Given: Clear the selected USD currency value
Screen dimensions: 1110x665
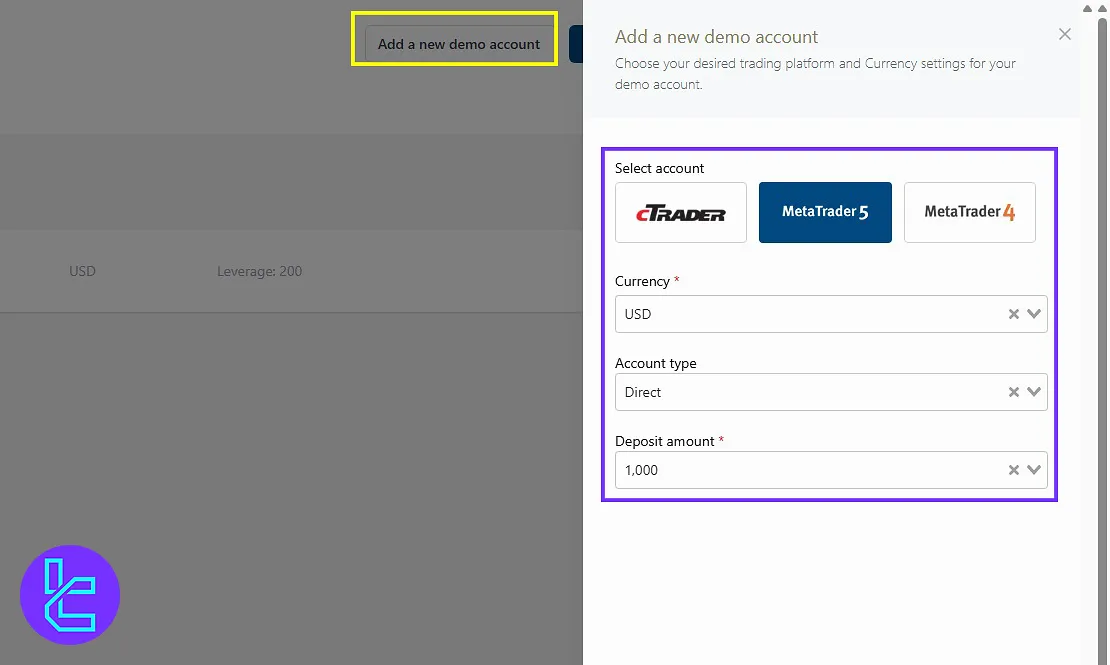Looking at the screenshot, I should point(1013,314).
